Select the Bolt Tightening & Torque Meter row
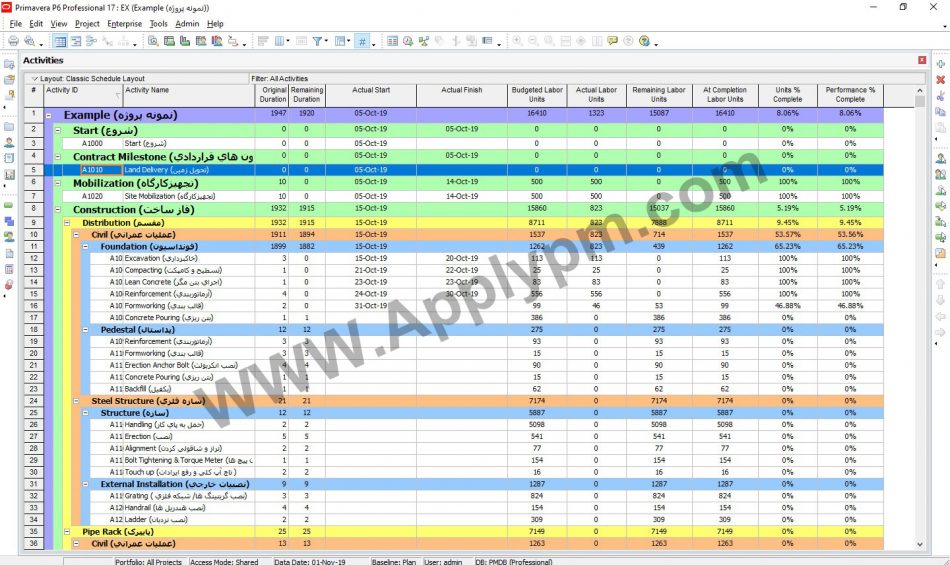The height and width of the screenshot is (565, 950). (463, 460)
